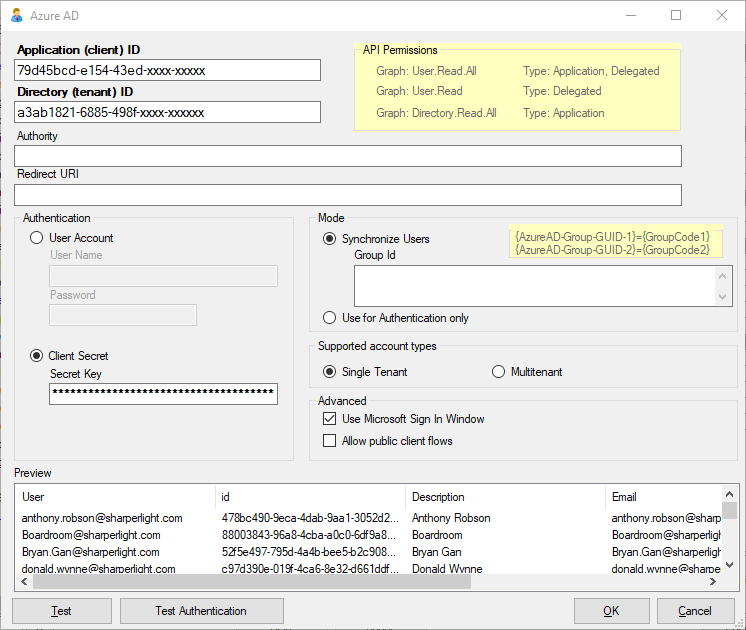This screenshot has height=630, width=746.
Task: Click Preview list scroll up arrow
Action: pyautogui.click(x=729, y=494)
